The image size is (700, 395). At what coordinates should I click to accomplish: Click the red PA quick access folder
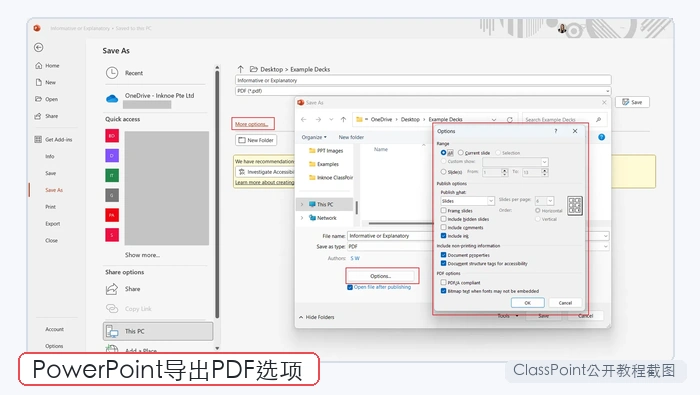click(112, 215)
